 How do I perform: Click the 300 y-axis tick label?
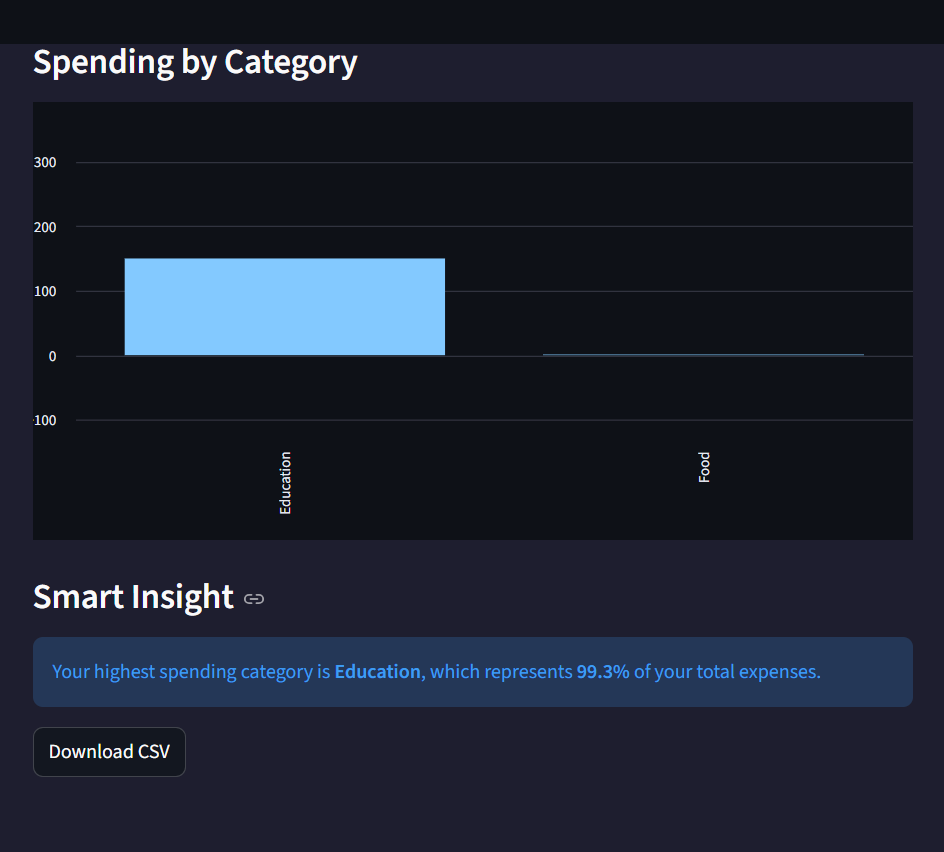pos(45,163)
